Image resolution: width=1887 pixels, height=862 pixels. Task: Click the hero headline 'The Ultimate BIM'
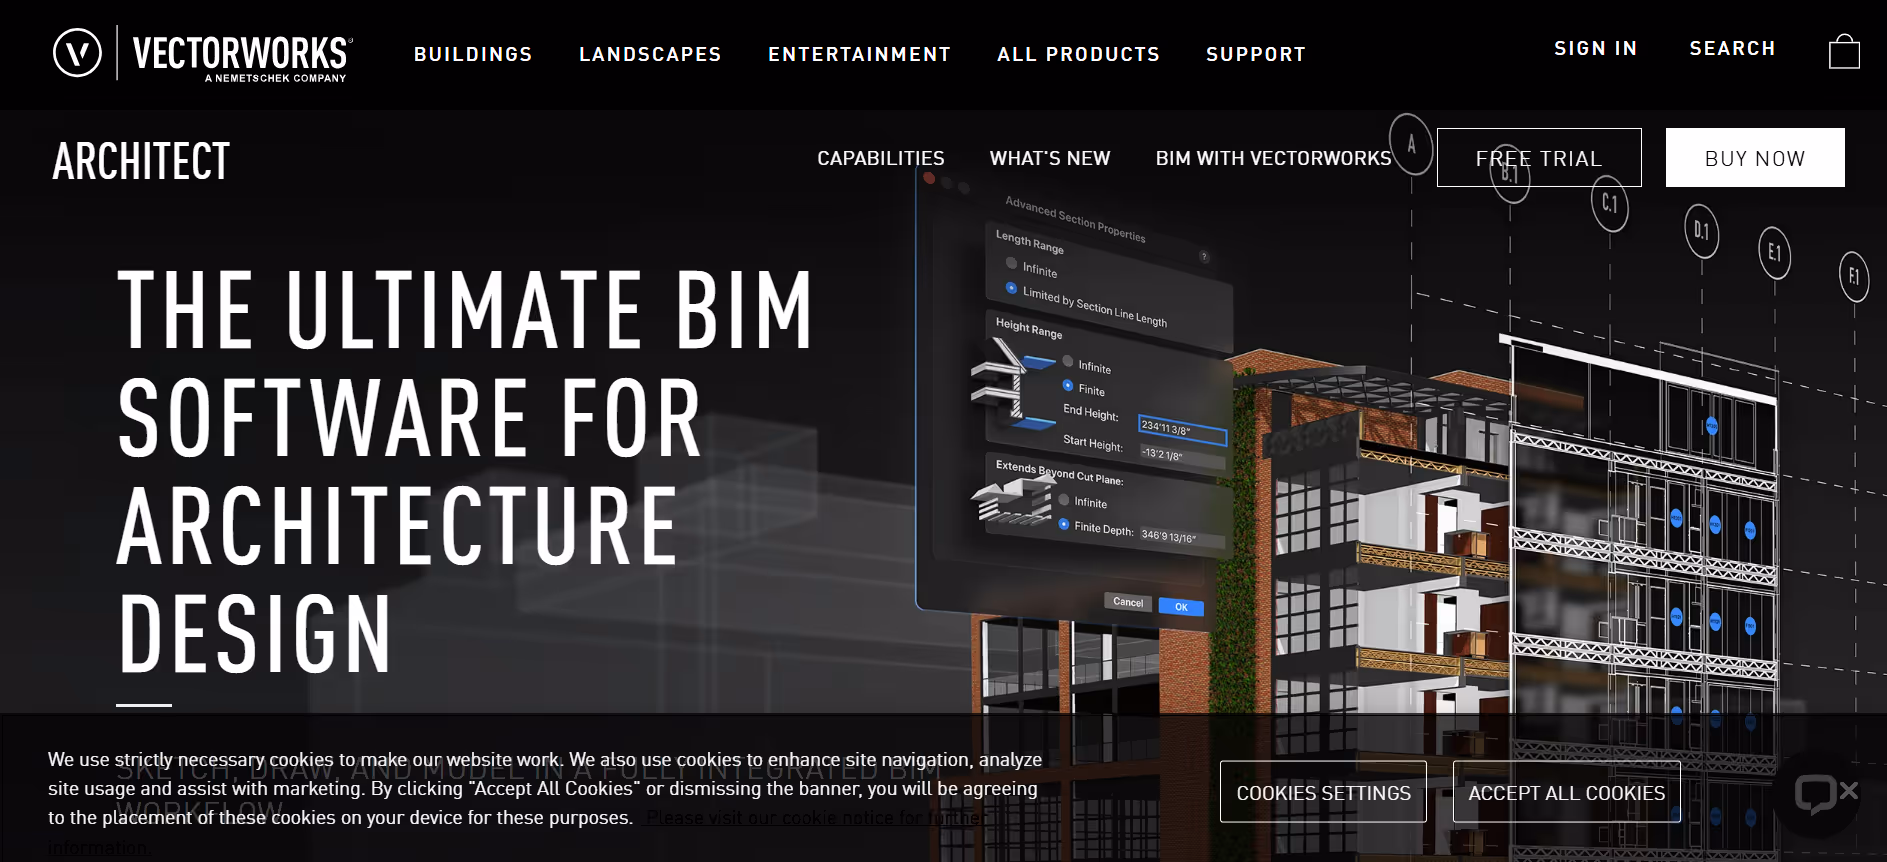click(465, 309)
